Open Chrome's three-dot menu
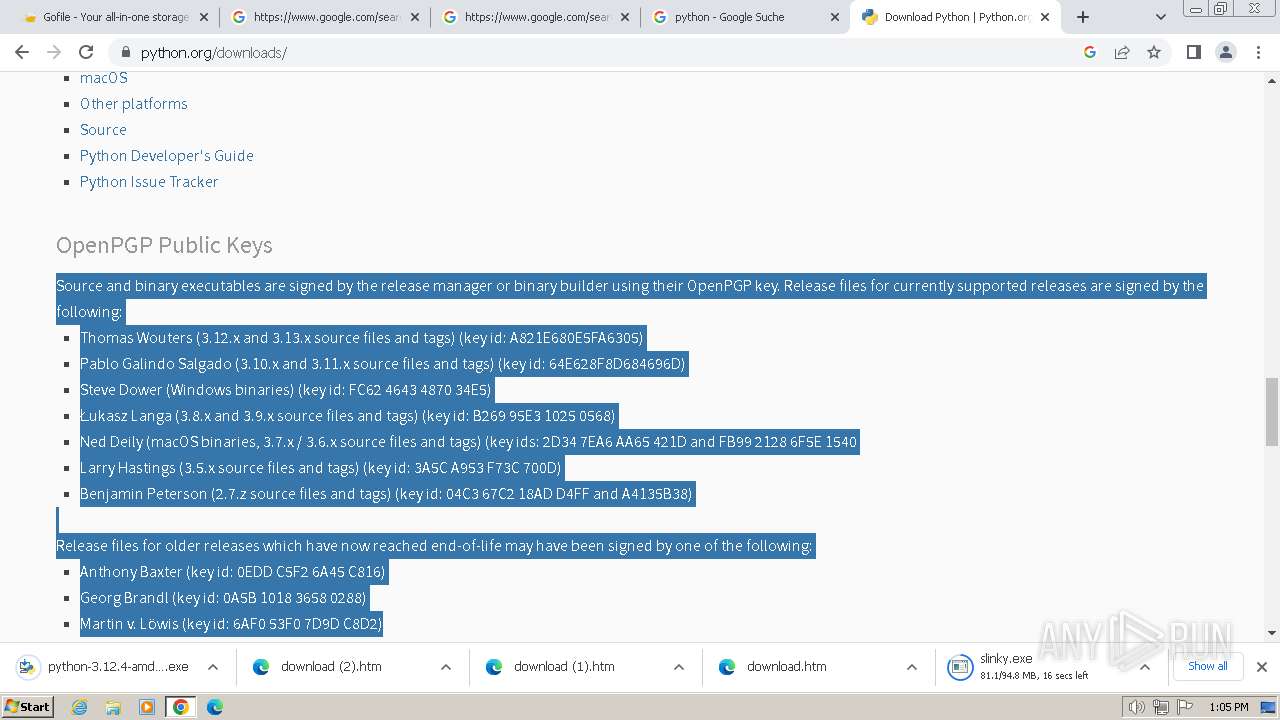This screenshot has width=1280, height=720. pyautogui.click(x=1258, y=52)
